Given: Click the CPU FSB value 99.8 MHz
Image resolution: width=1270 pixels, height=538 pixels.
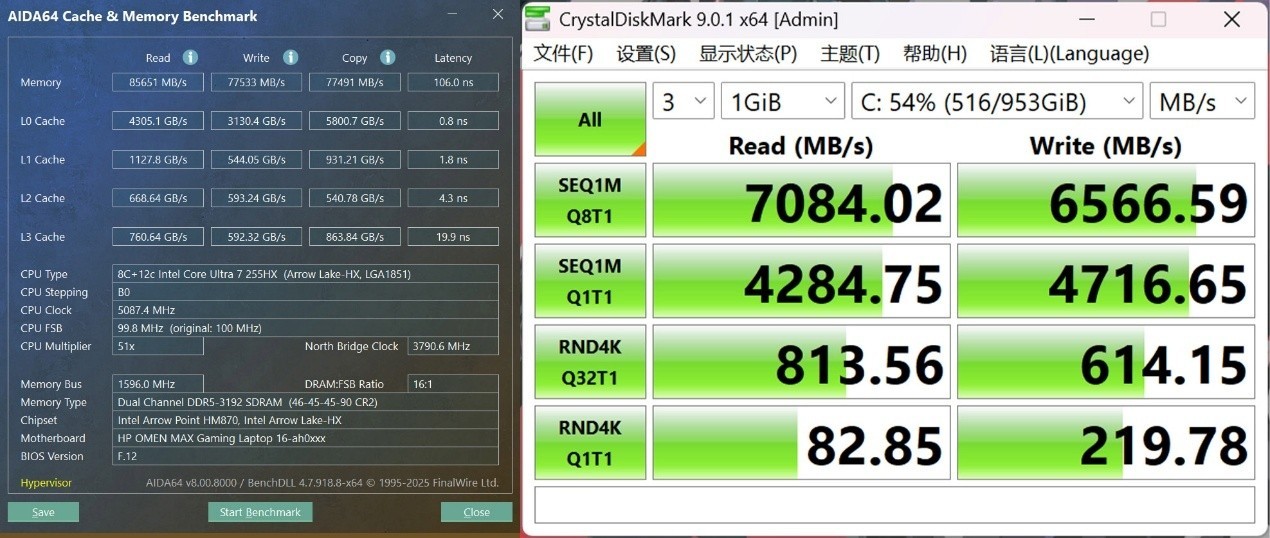Looking at the screenshot, I should point(306,328).
